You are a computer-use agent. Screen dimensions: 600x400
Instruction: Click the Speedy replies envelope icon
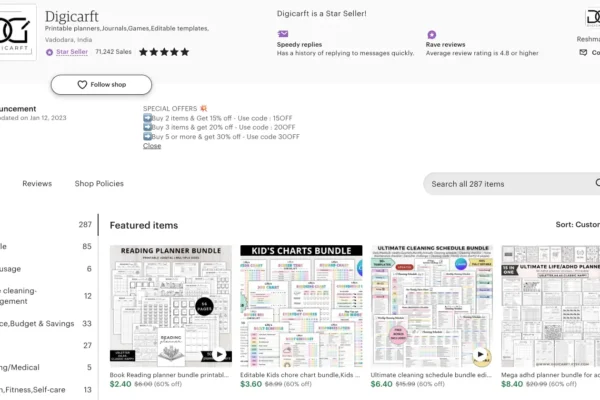(283, 34)
